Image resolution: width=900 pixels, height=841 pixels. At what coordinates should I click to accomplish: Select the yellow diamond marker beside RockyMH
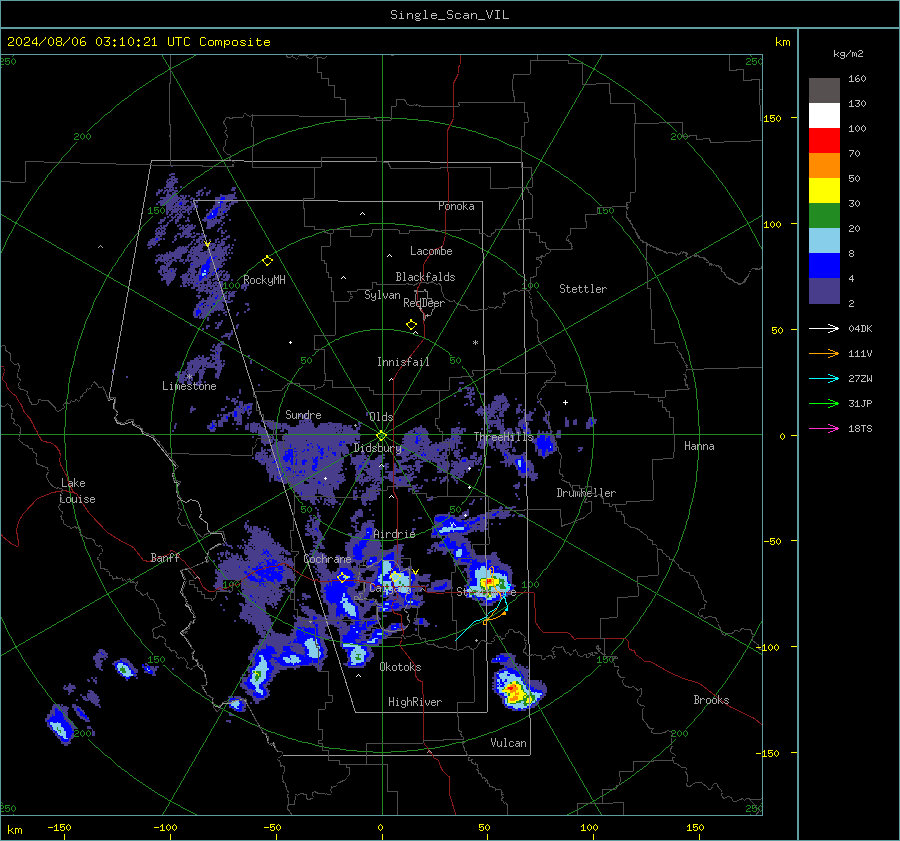[x=267, y=261]
